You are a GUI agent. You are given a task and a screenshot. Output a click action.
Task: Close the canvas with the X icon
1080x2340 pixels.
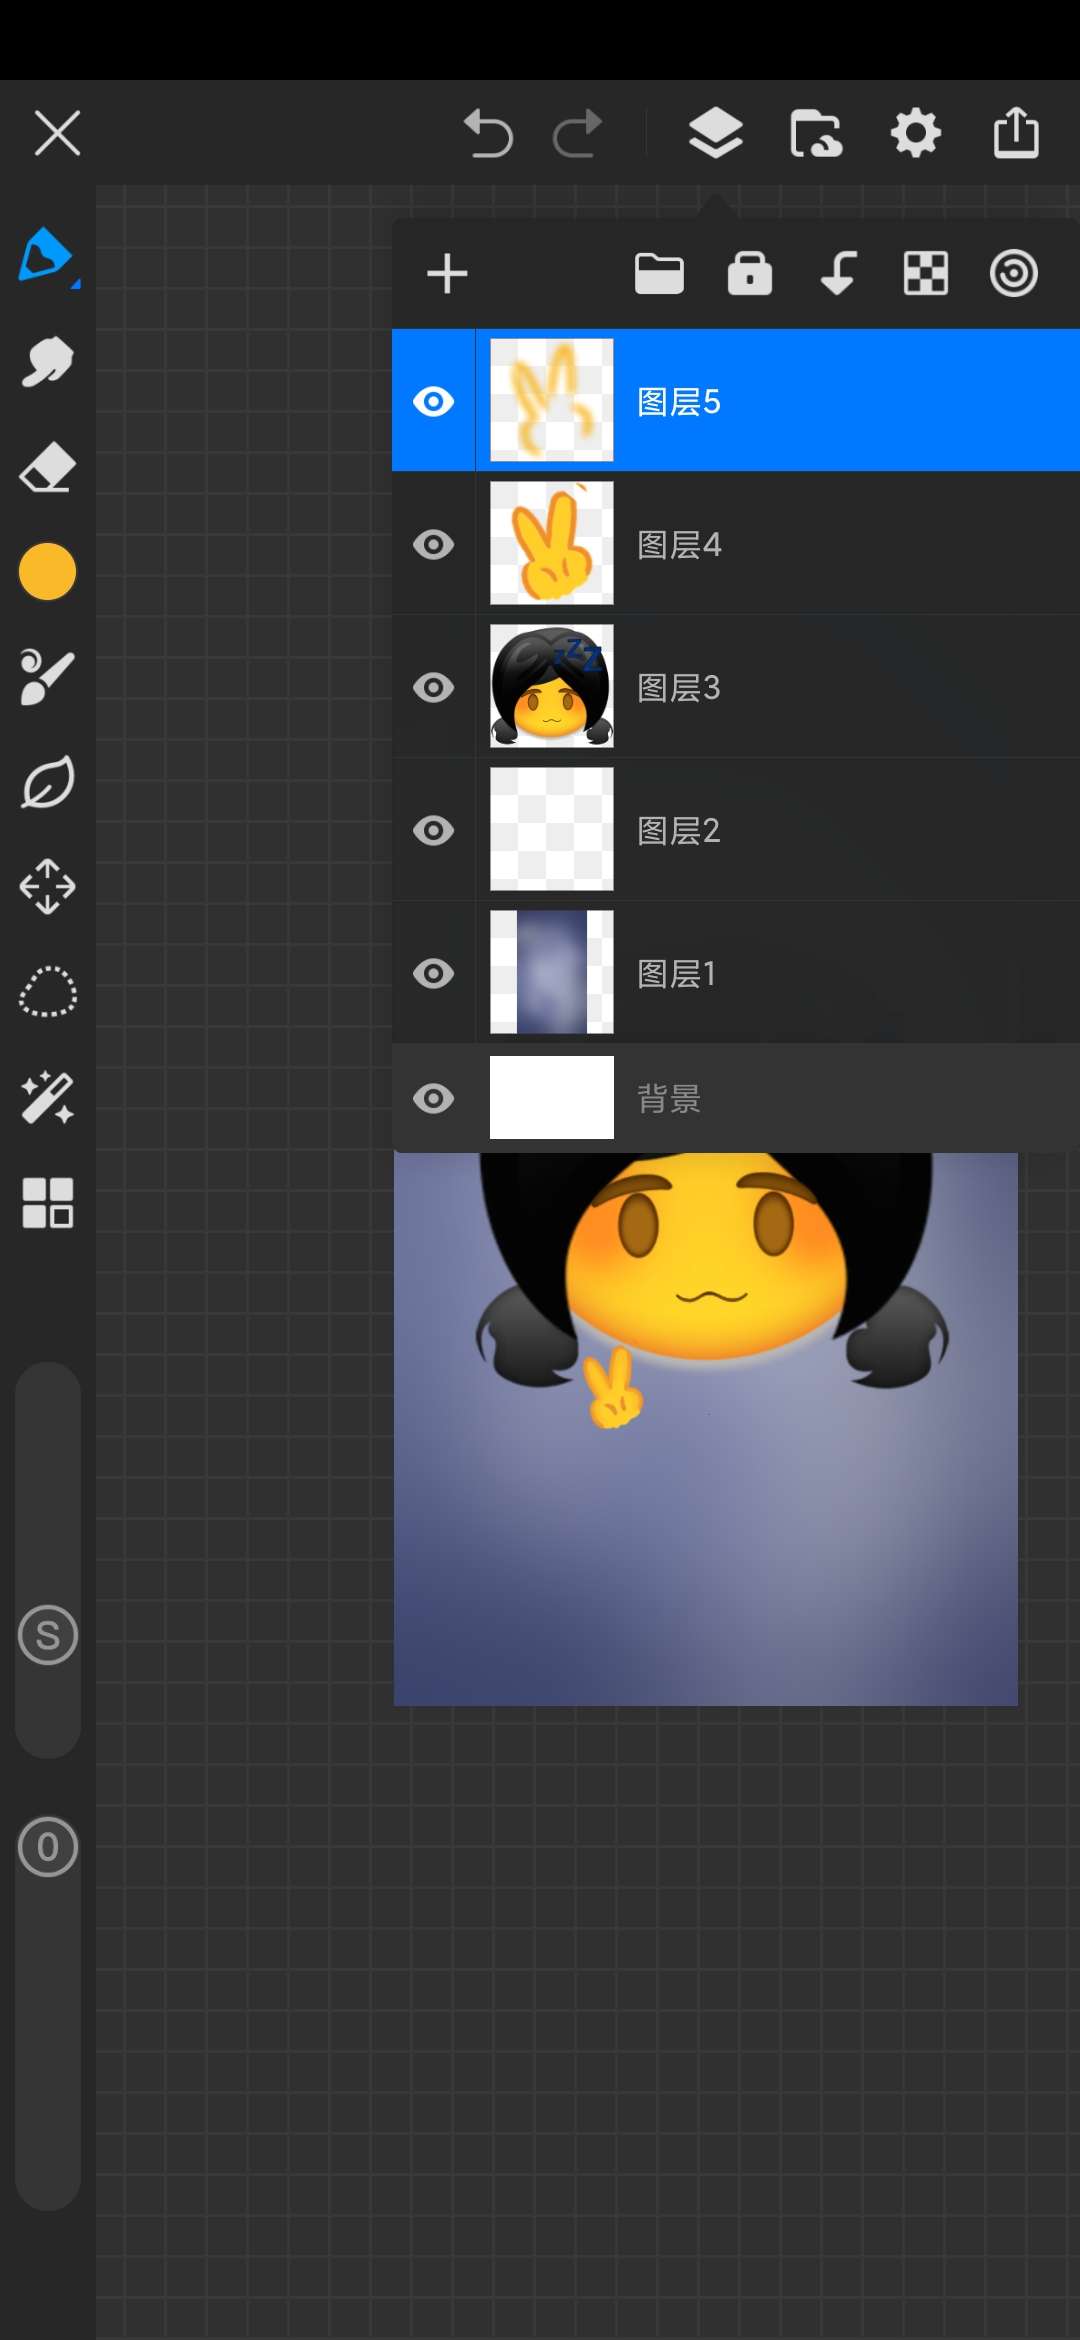tap(57, 133)
